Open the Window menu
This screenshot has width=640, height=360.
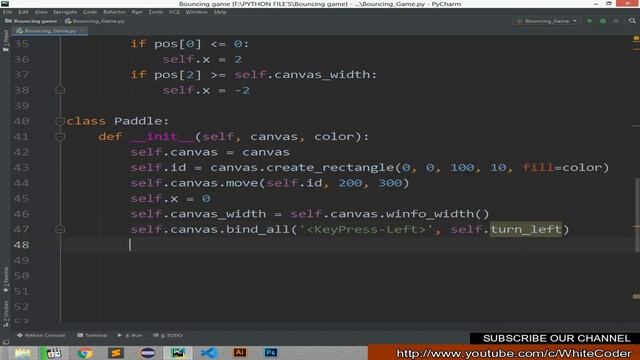[196, 12]
